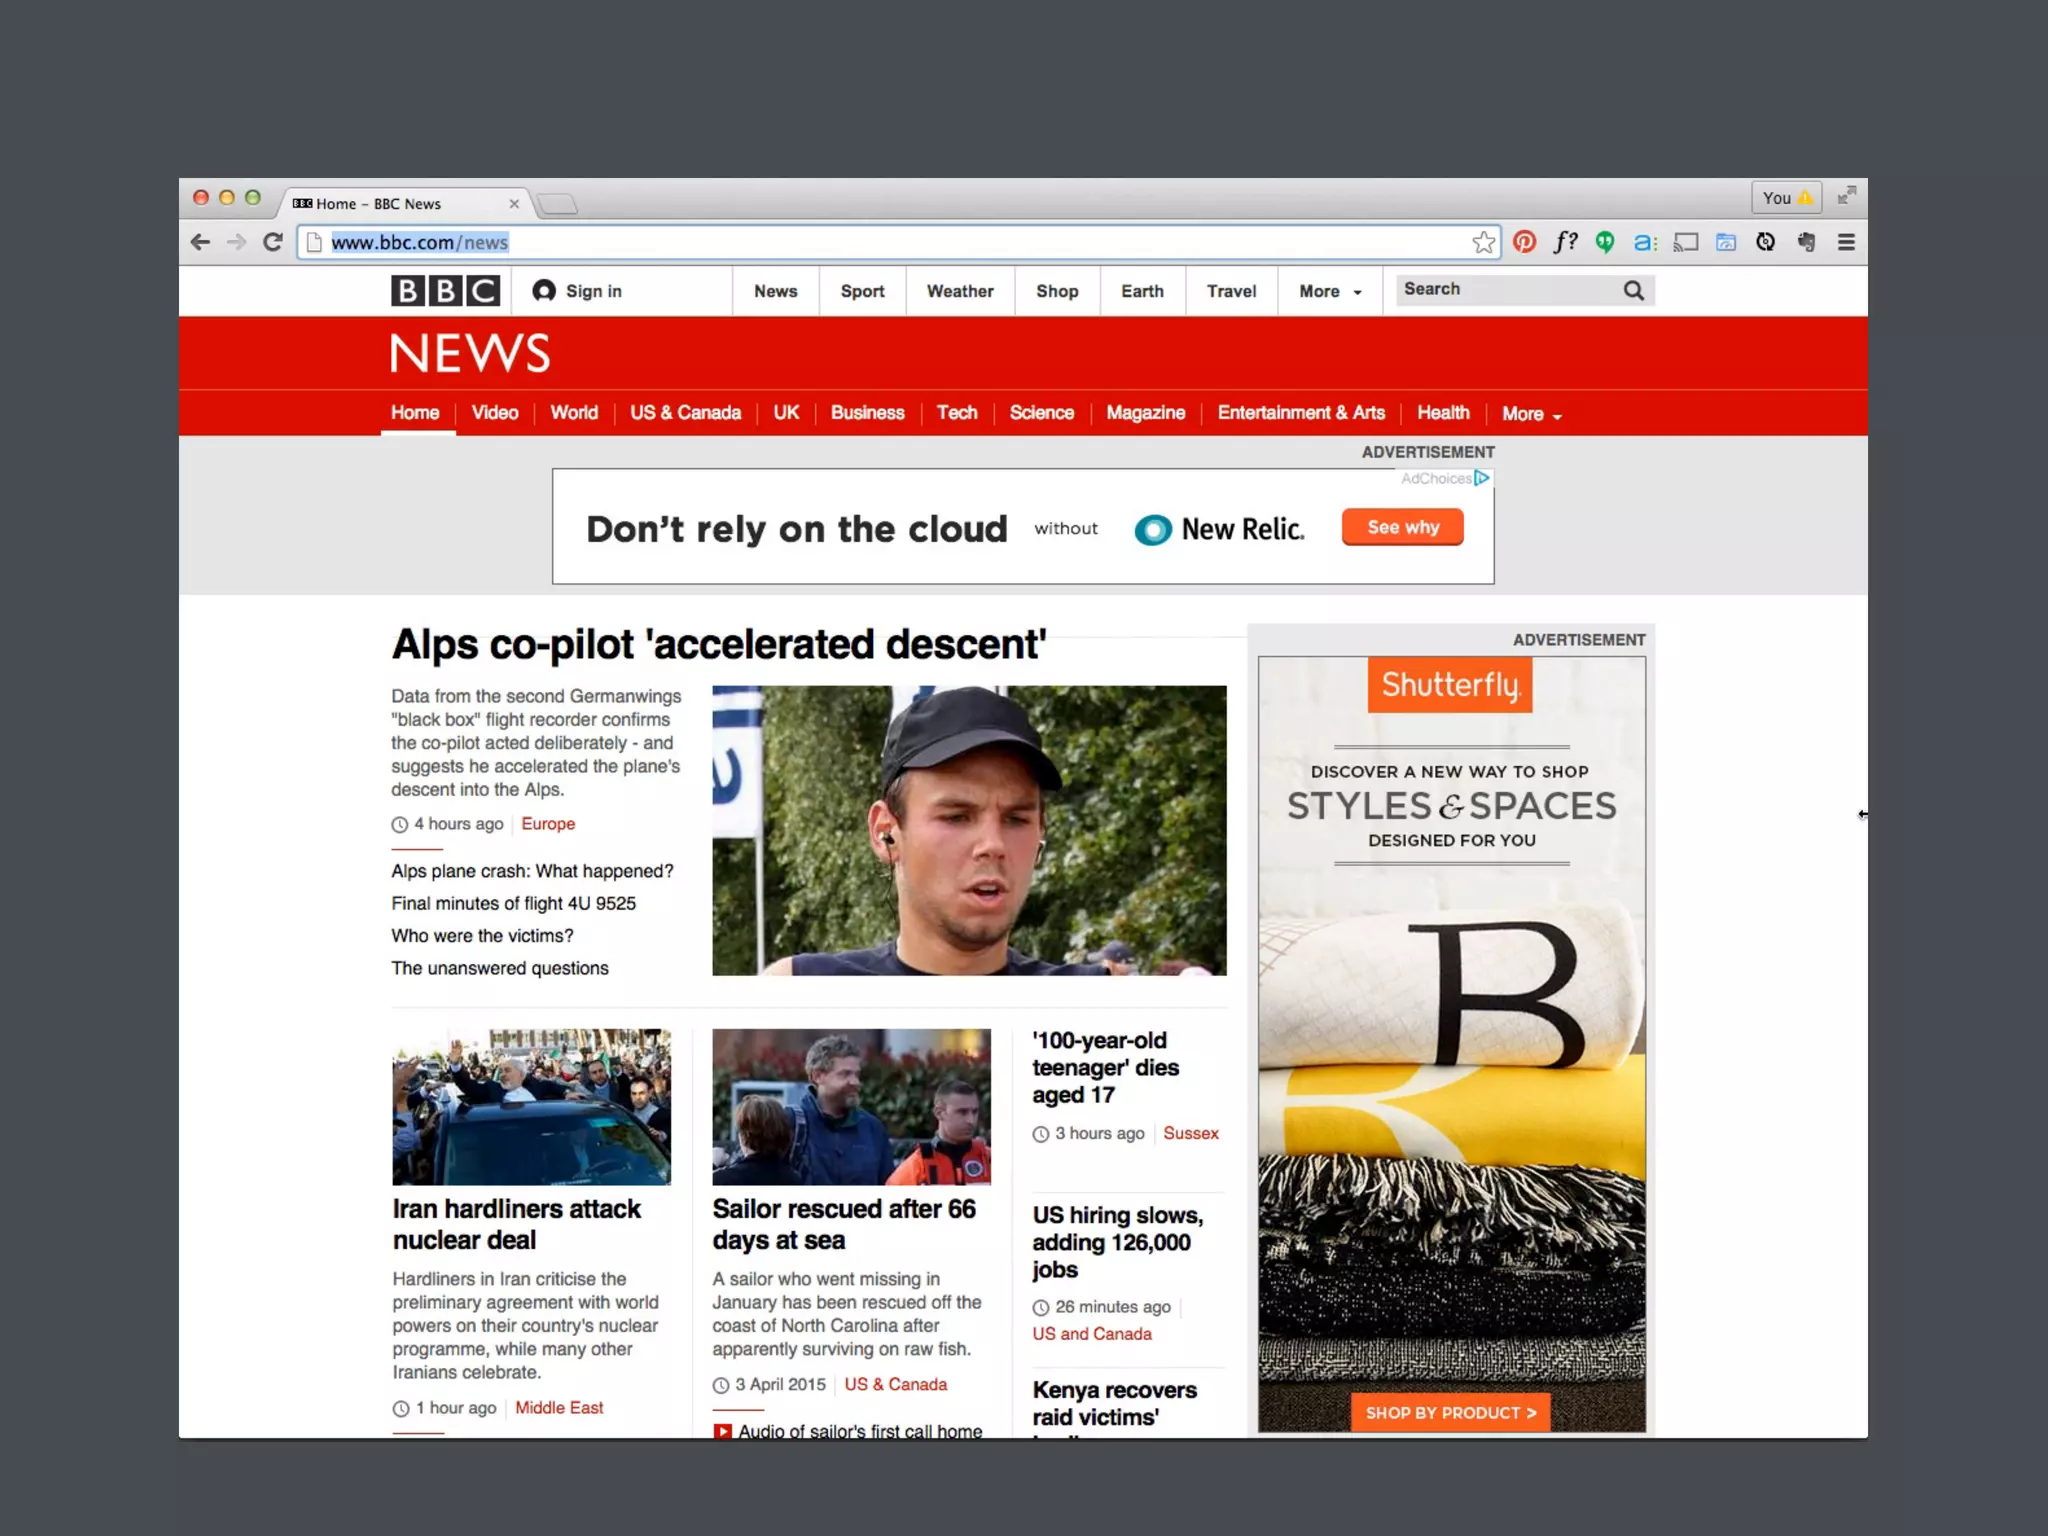This screenshot has height=1536, width=2048.
Task: Click the 'See why' ad button
Action: coord(1402,527)
